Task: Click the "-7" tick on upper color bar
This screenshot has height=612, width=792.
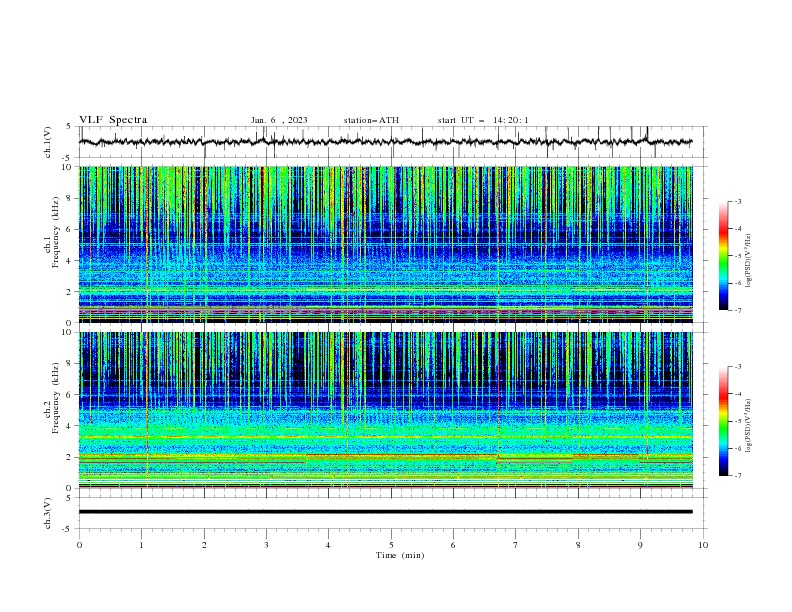Action: click(x=738, y=310)
